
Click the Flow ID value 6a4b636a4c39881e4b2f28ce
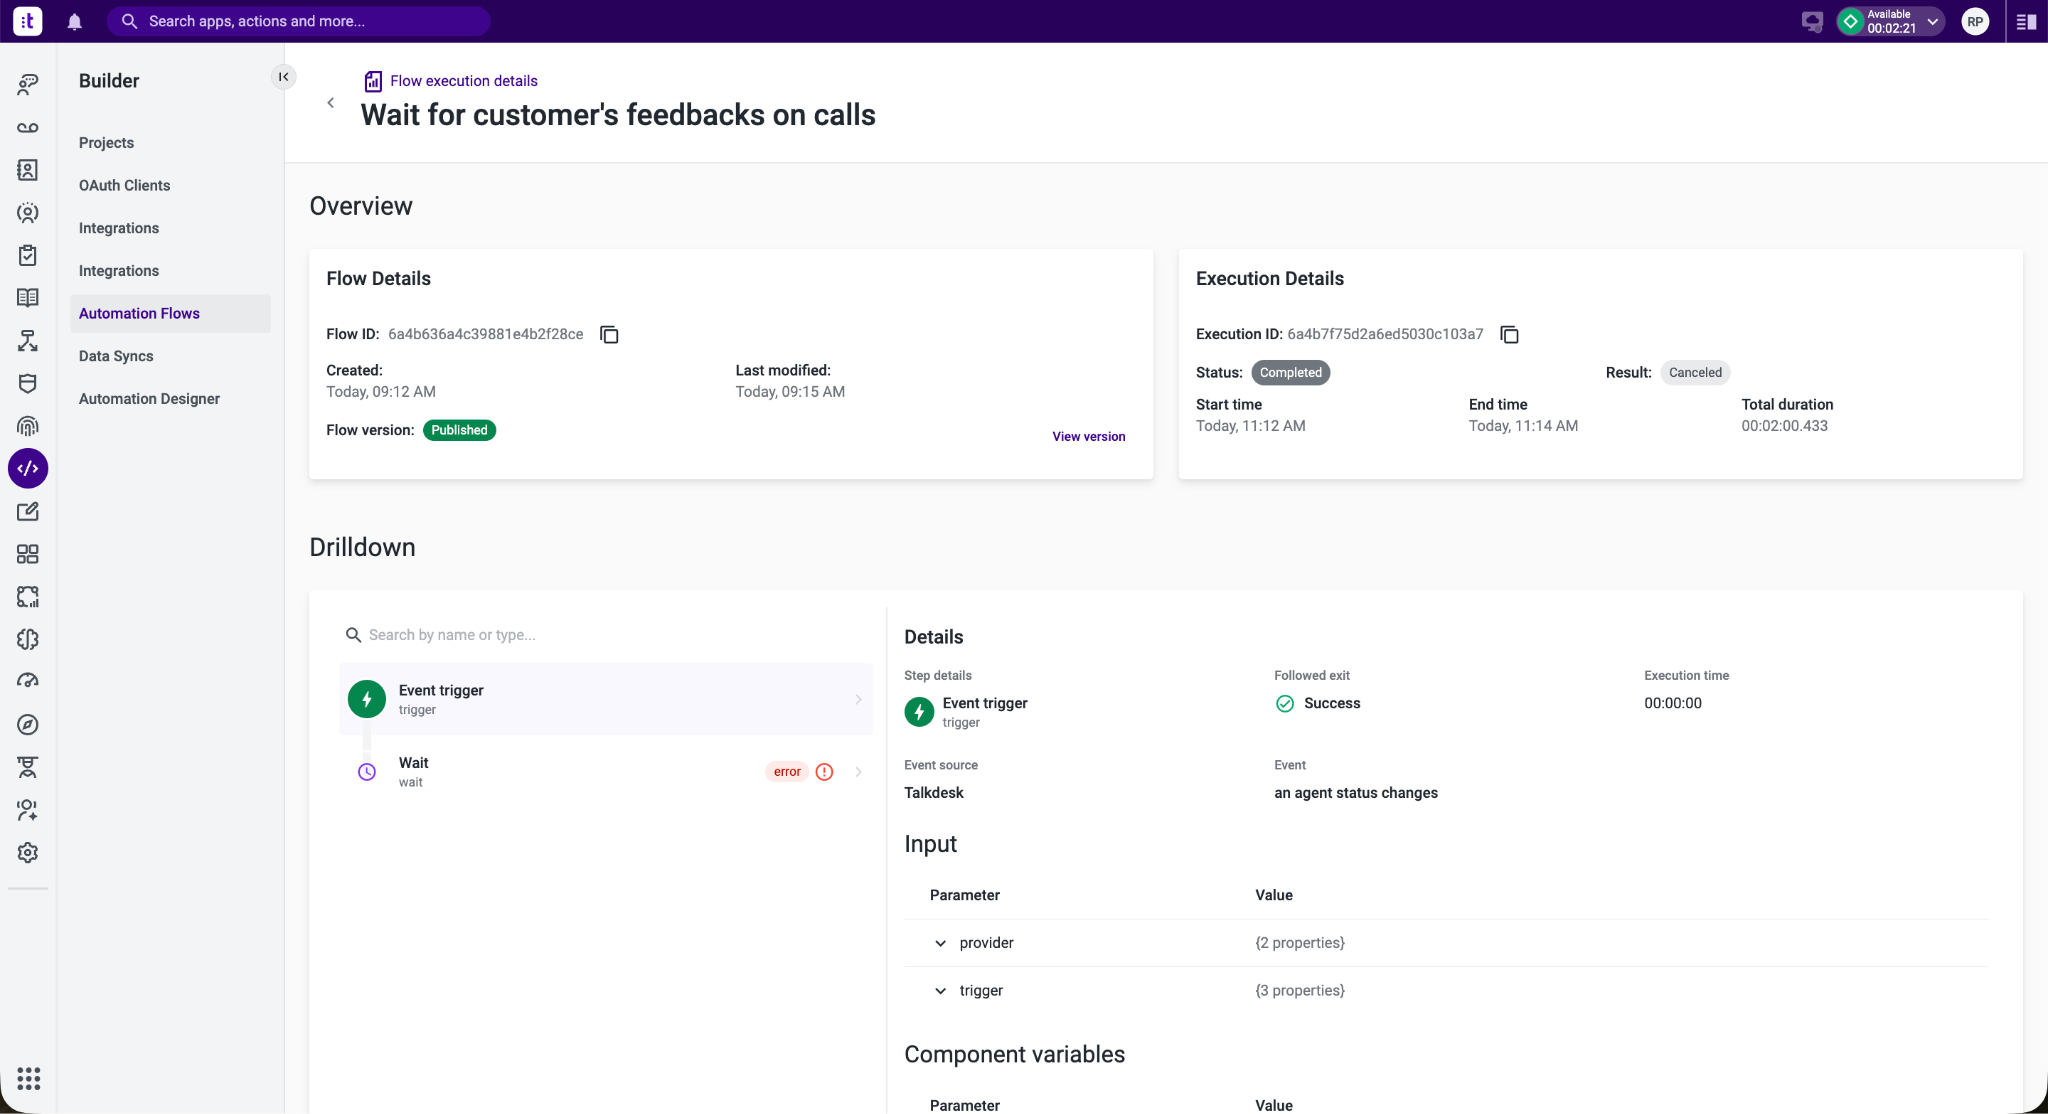point(485,334)
